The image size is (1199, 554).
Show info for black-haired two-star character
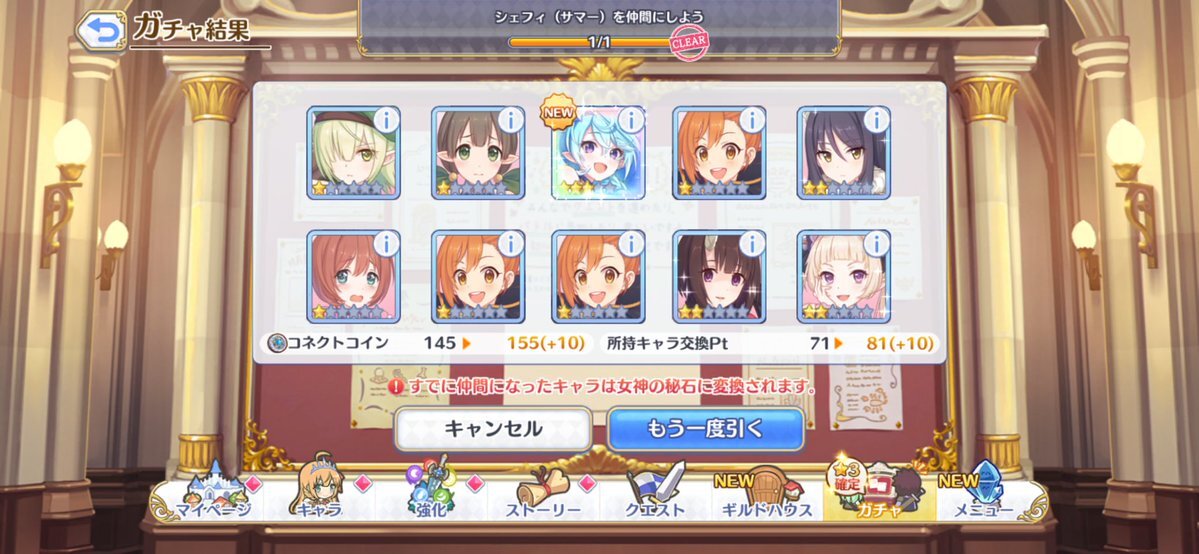click(x=876, y=119)
